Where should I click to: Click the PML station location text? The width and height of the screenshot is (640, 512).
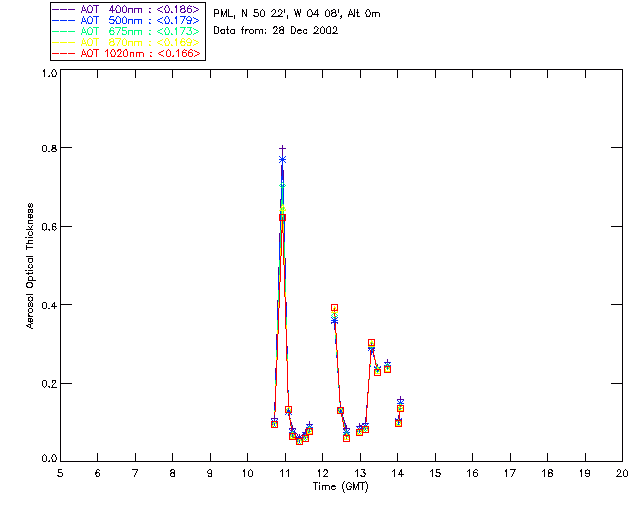pos(297,14)
